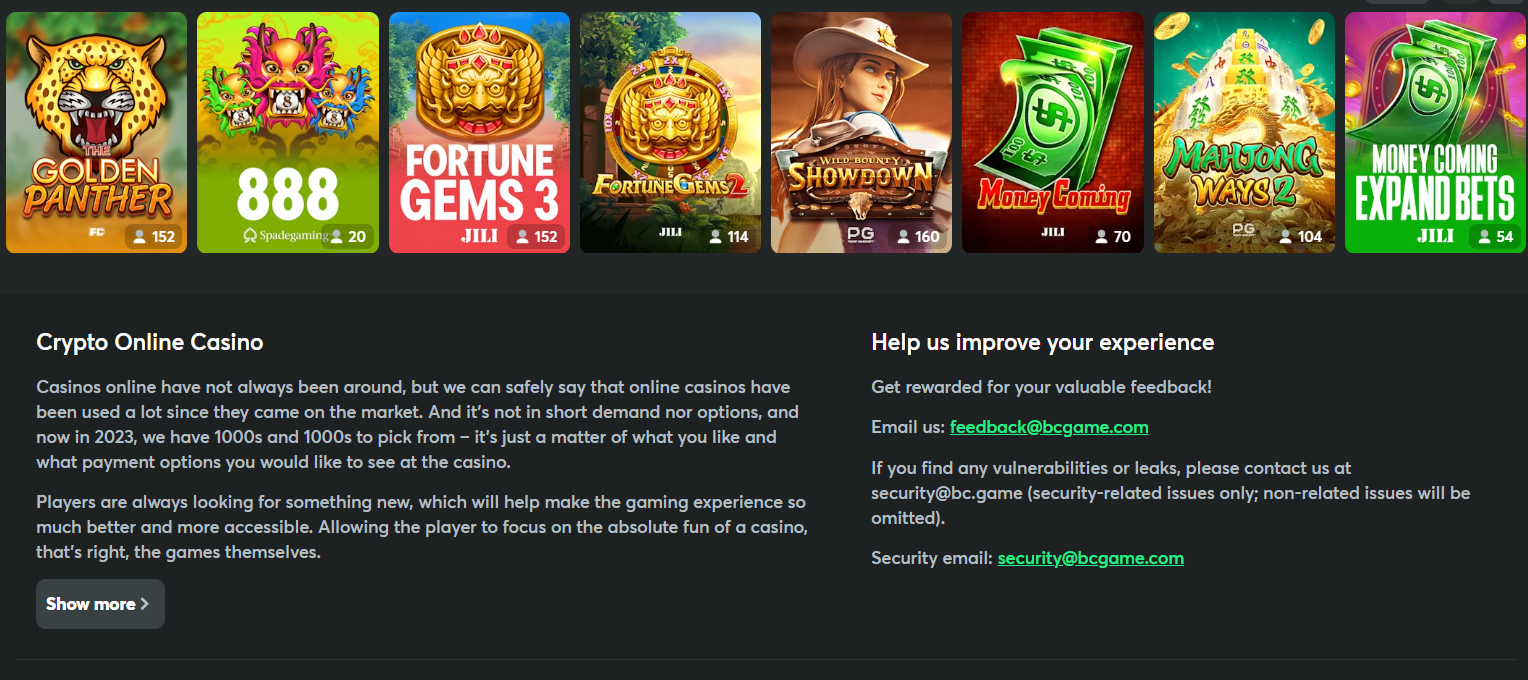1528x680 pixels.
Task: Open Money Coming Expand Bets game
Action: [x=1435, y=130]
